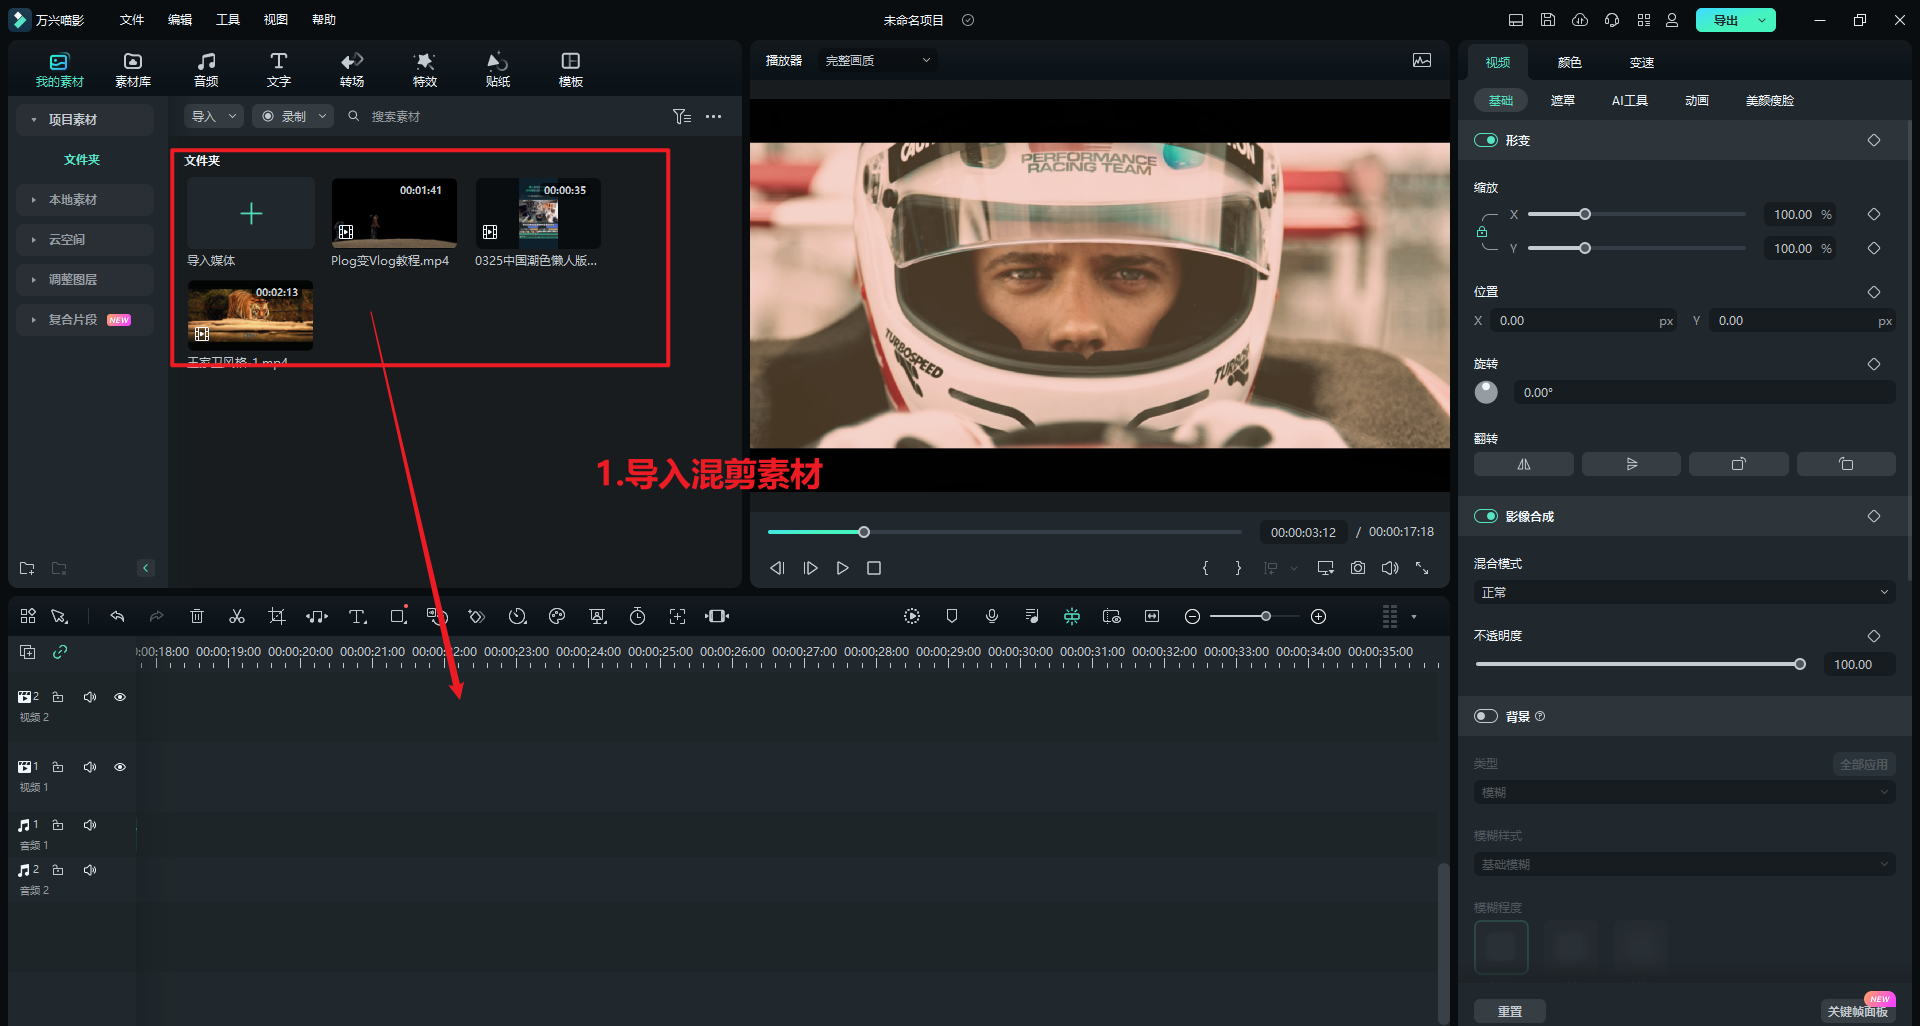Select the crop tool in timeline toolbar
This screenshot has width=1920, height=1026.
(x=277, y=617)
